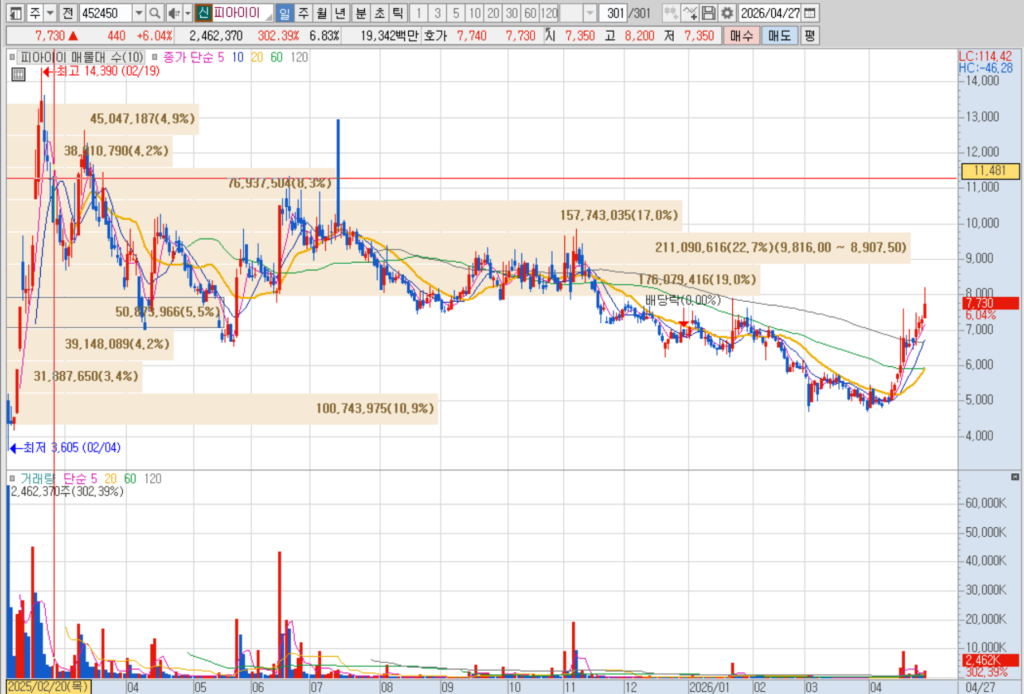
Task: Select the 10 interval button
Action: (x=475, y=12)
